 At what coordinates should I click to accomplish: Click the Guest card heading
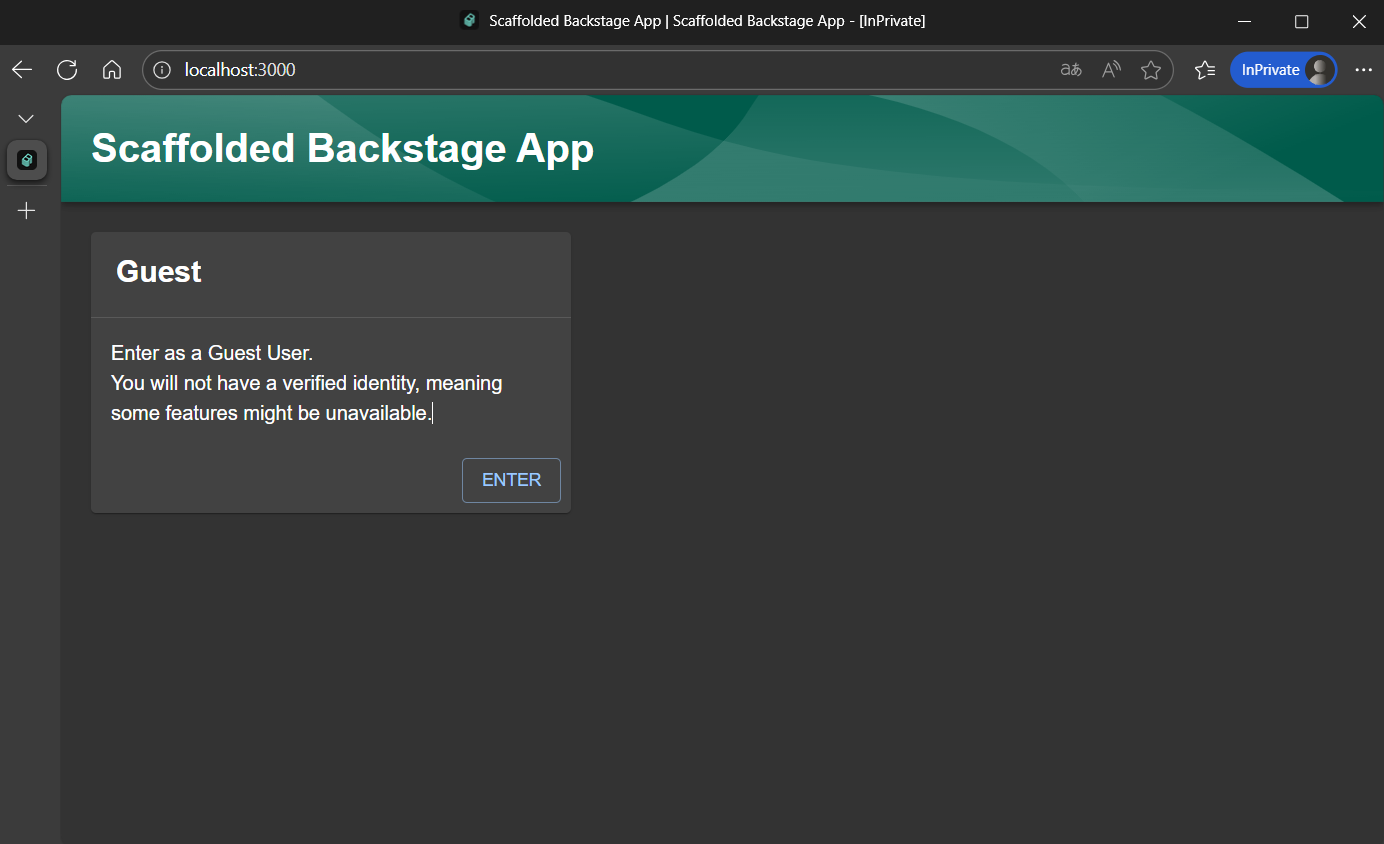[159, 272]
